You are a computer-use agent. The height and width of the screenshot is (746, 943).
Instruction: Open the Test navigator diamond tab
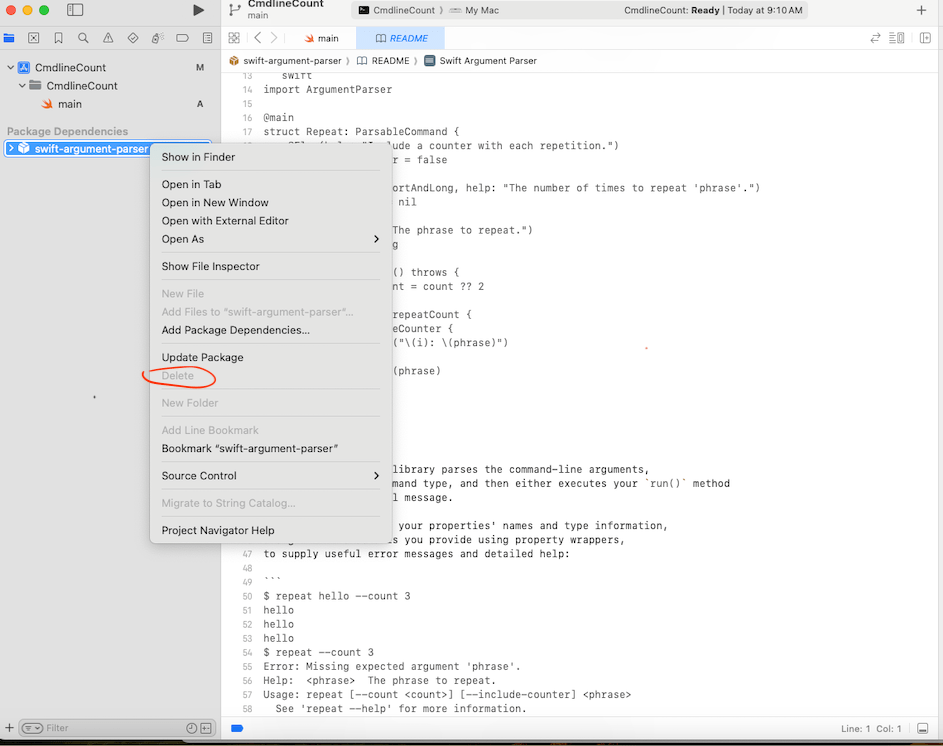point(133,38)
